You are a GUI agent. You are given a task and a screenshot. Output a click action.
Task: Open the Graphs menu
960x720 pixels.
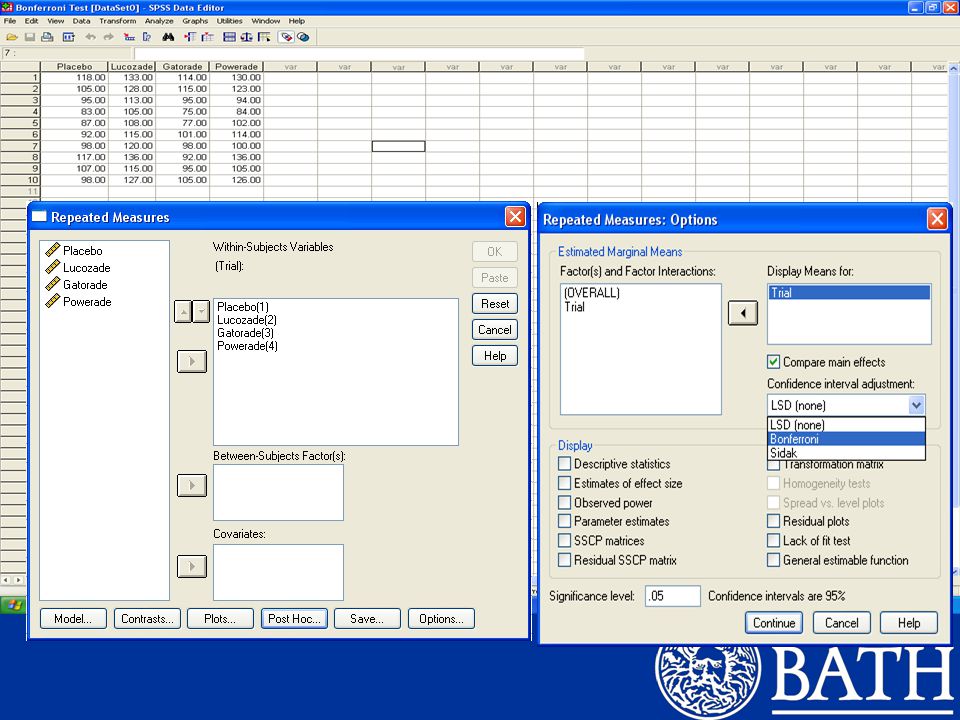click(x=195, y=21)
